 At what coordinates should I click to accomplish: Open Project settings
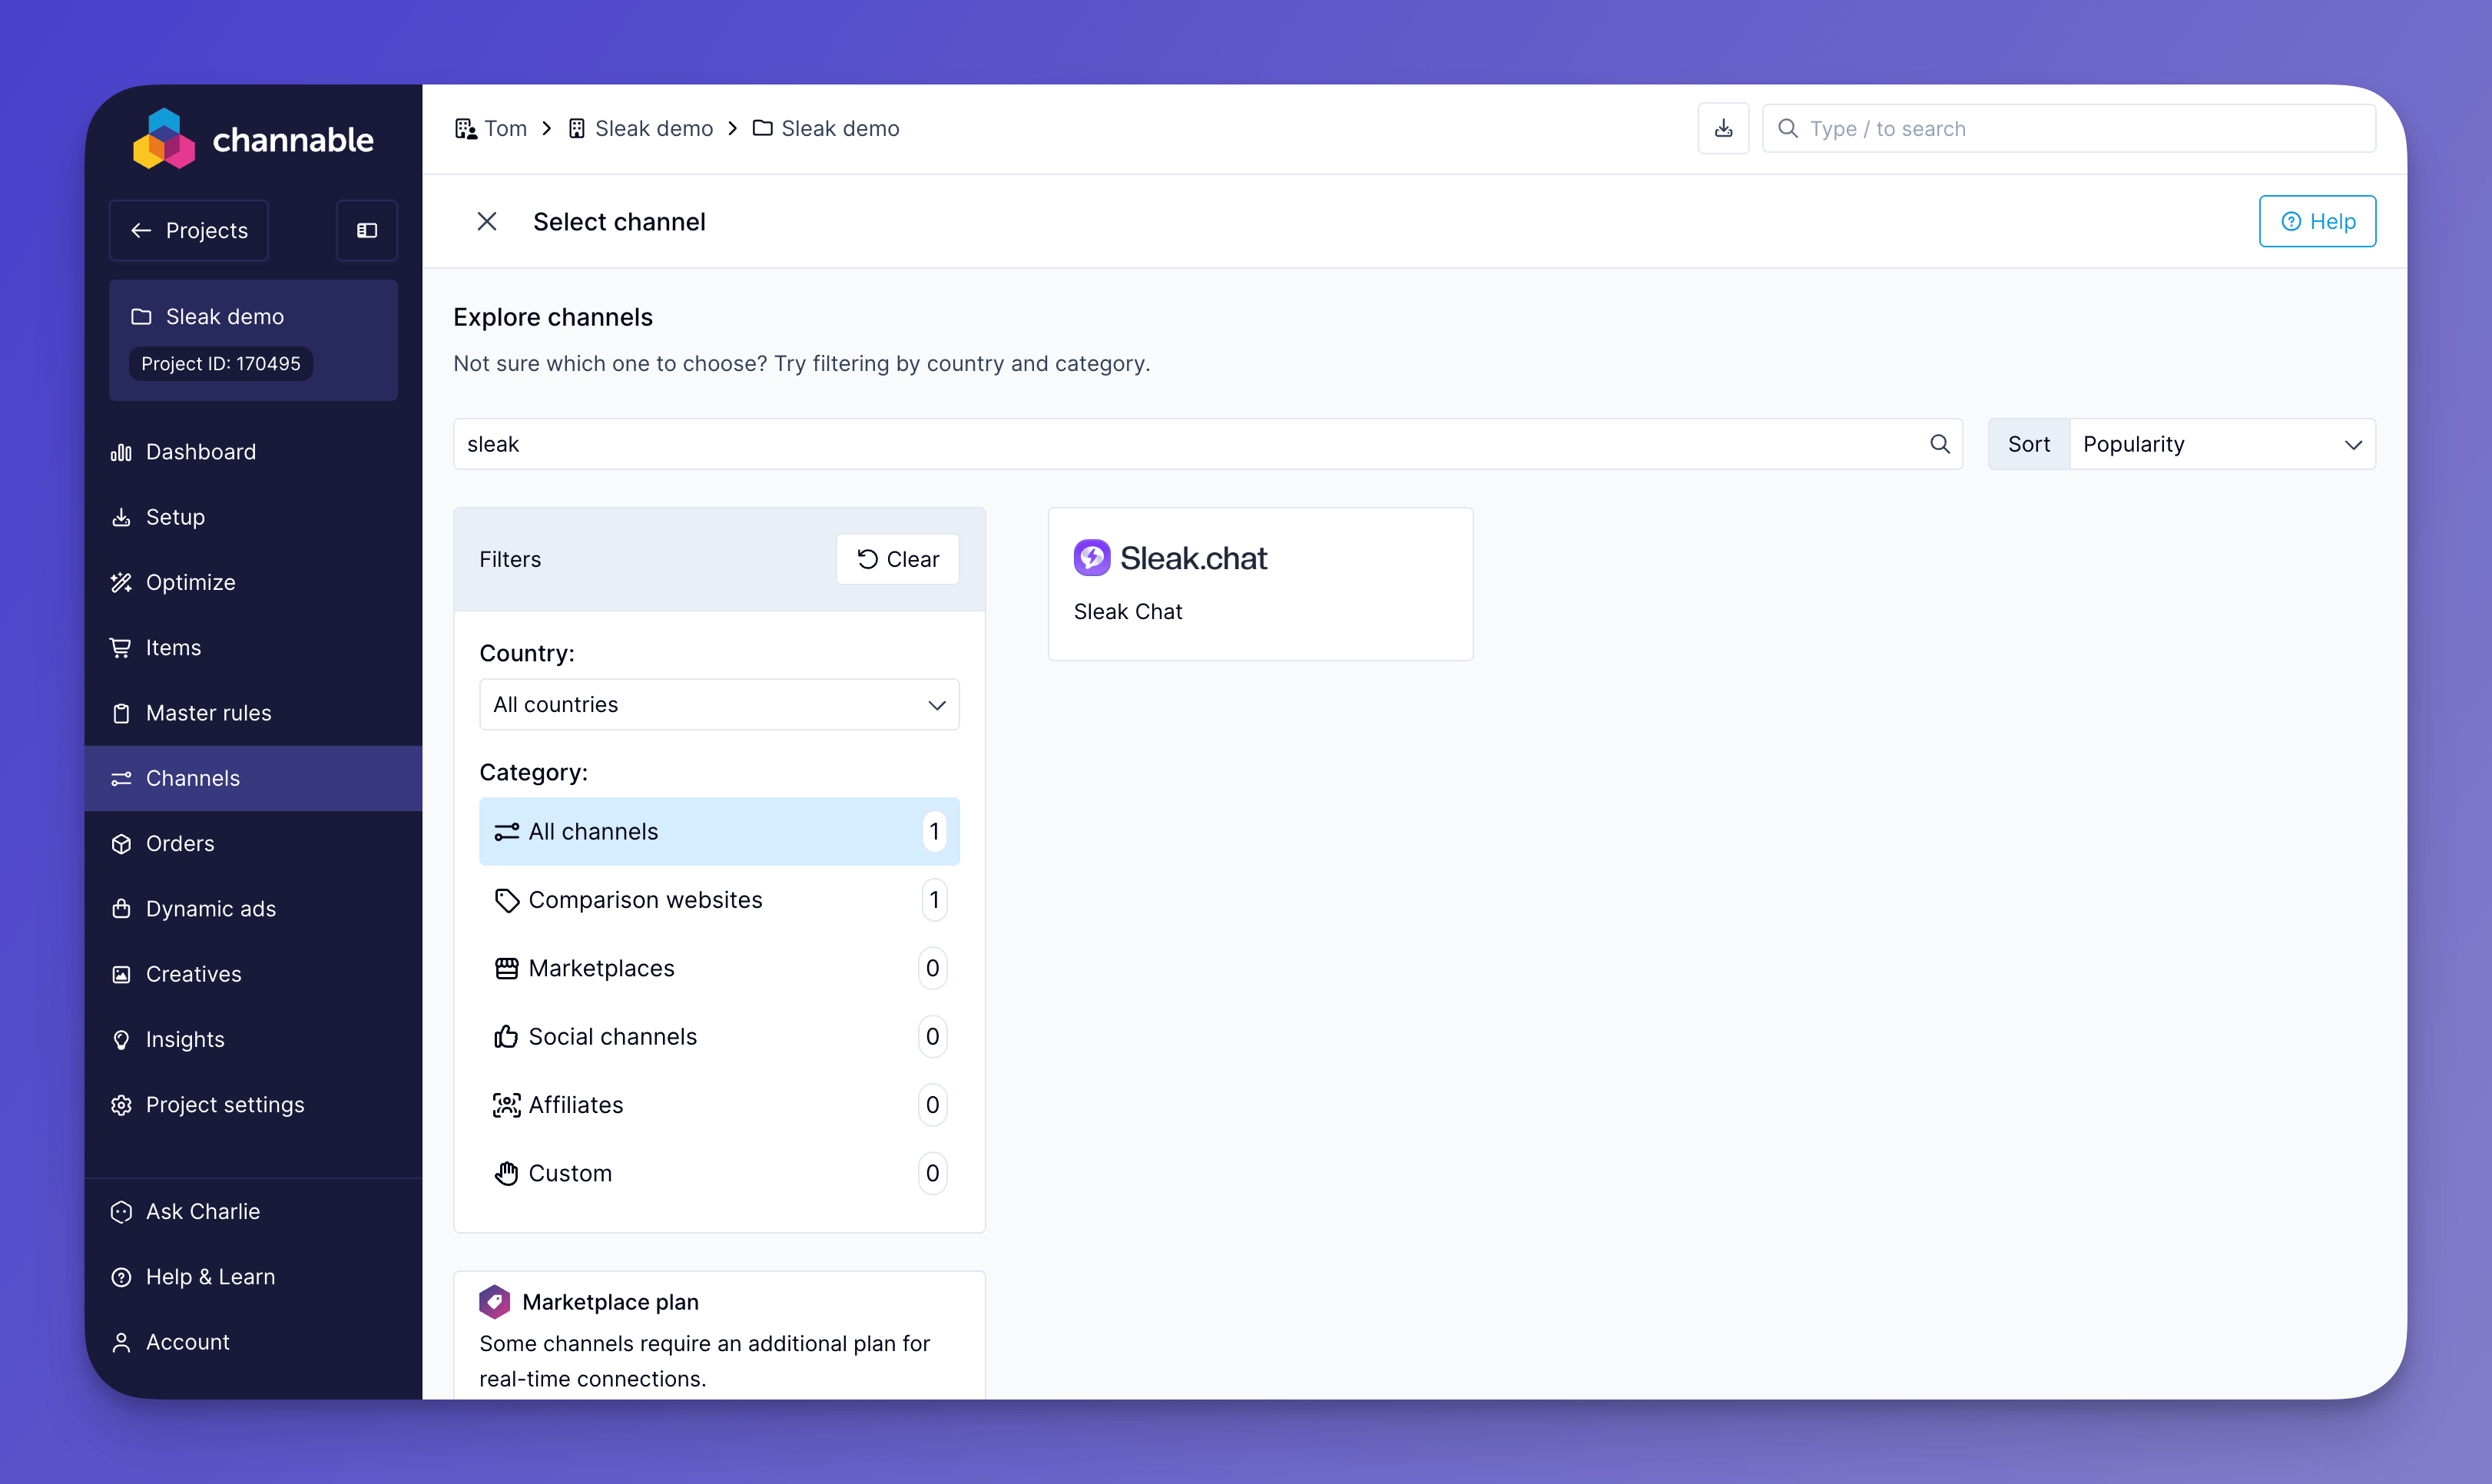(x=253, y=1105)
